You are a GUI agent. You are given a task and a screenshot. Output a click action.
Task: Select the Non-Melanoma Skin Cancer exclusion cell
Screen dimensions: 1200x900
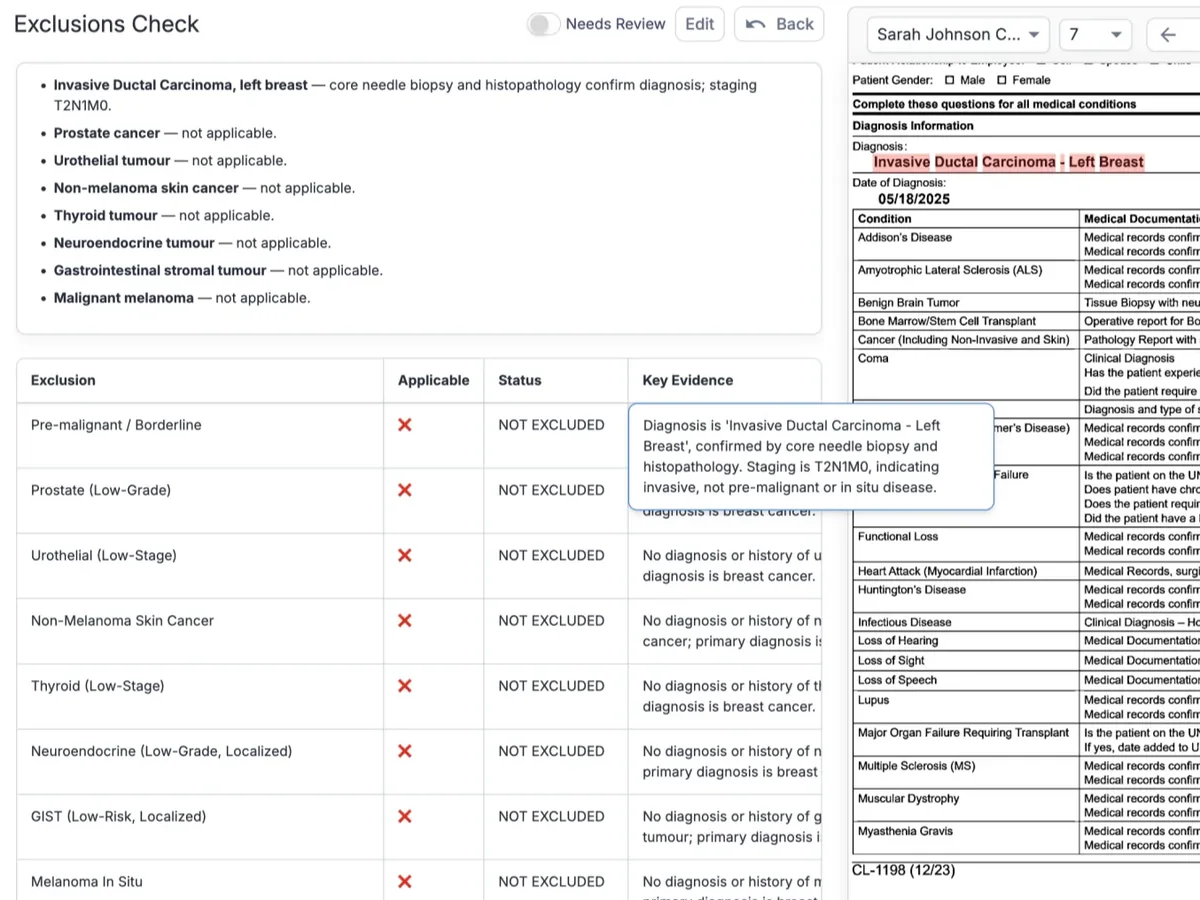click(x=200, y=631)
